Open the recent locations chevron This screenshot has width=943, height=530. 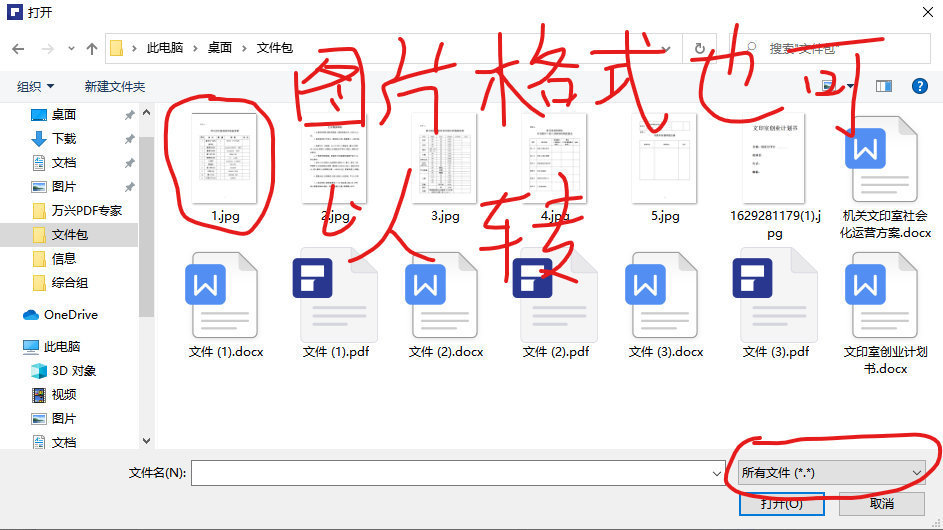click(71, 49)
